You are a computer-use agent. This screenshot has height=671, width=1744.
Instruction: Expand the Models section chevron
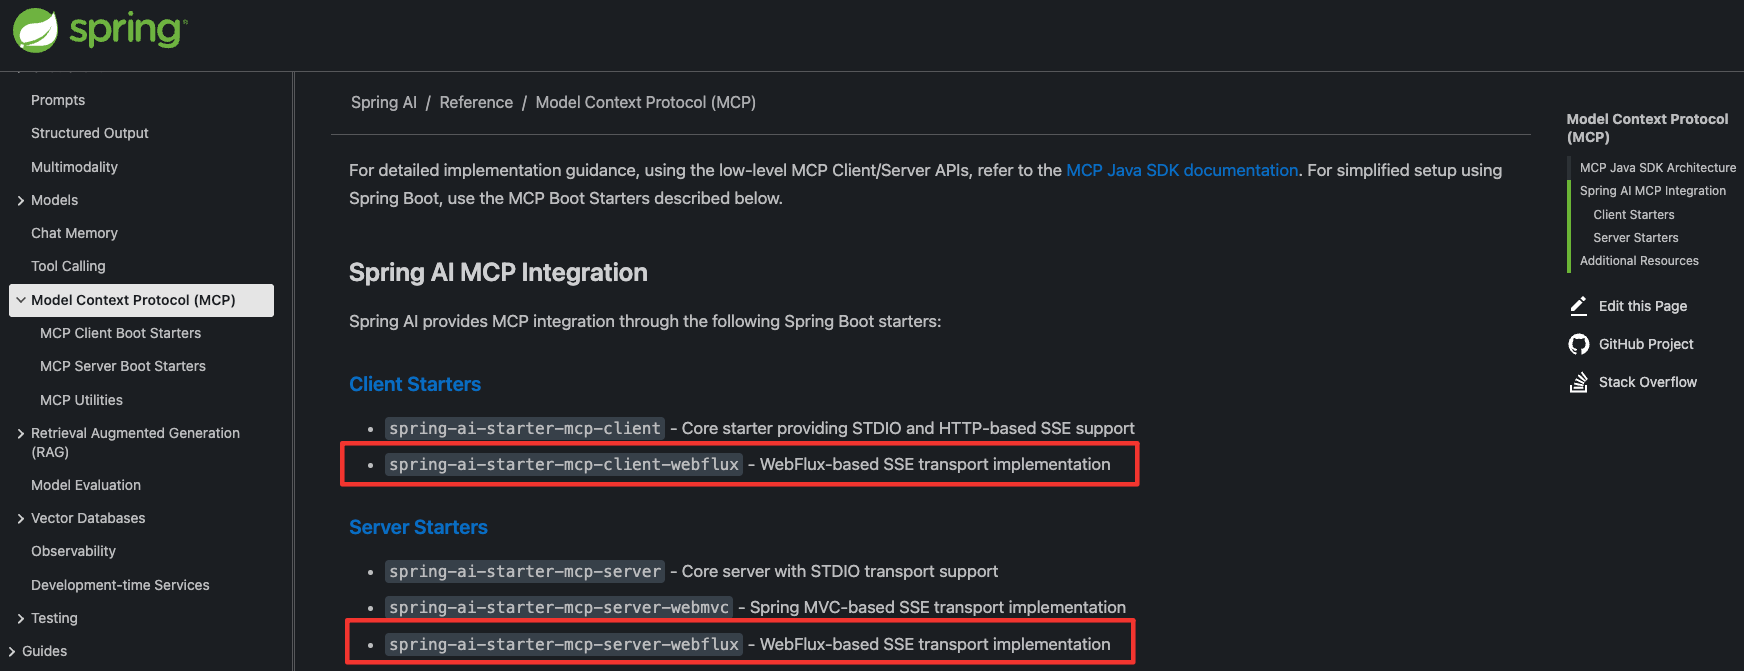pyautogui.click(x=21, y=200)
